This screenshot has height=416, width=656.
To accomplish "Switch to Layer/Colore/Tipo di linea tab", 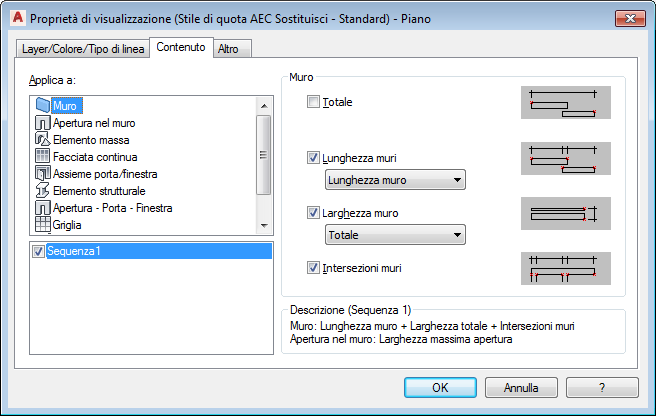I will coord(83,49).
